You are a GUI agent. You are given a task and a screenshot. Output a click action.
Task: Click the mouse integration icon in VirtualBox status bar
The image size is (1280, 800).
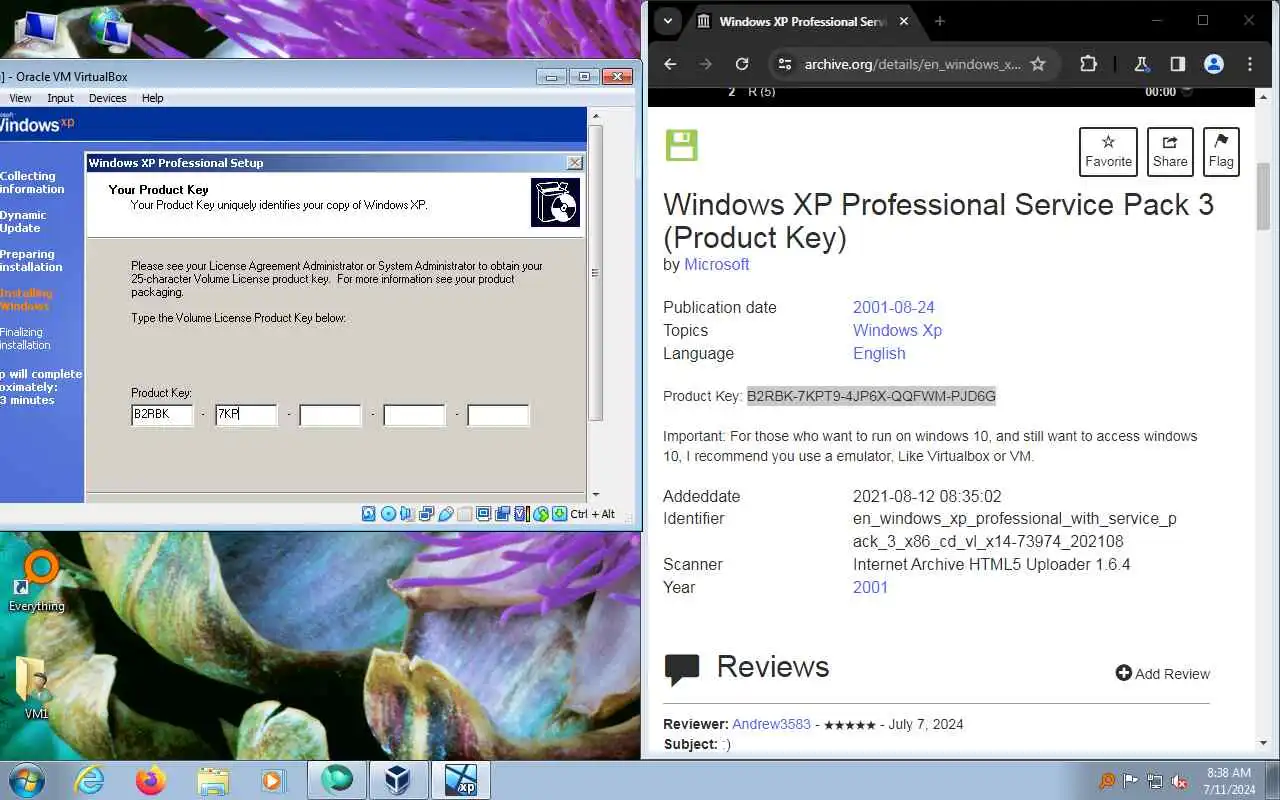point(541,514)
